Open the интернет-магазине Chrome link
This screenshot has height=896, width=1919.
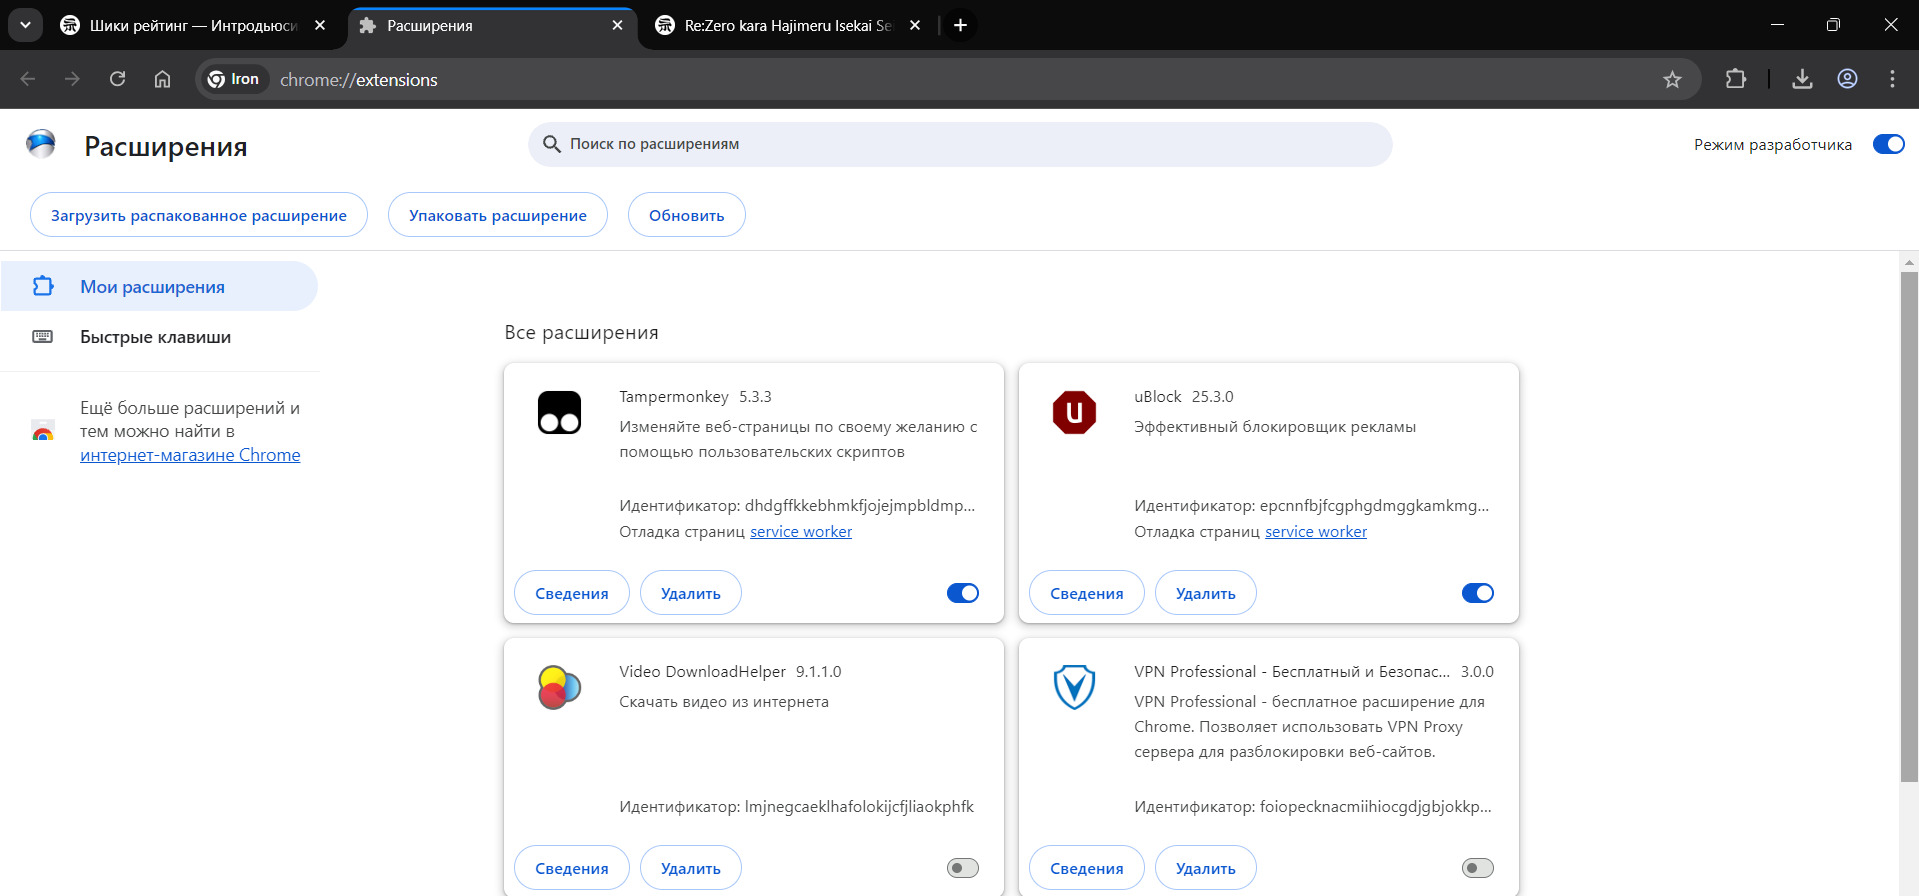click(190, 455)
